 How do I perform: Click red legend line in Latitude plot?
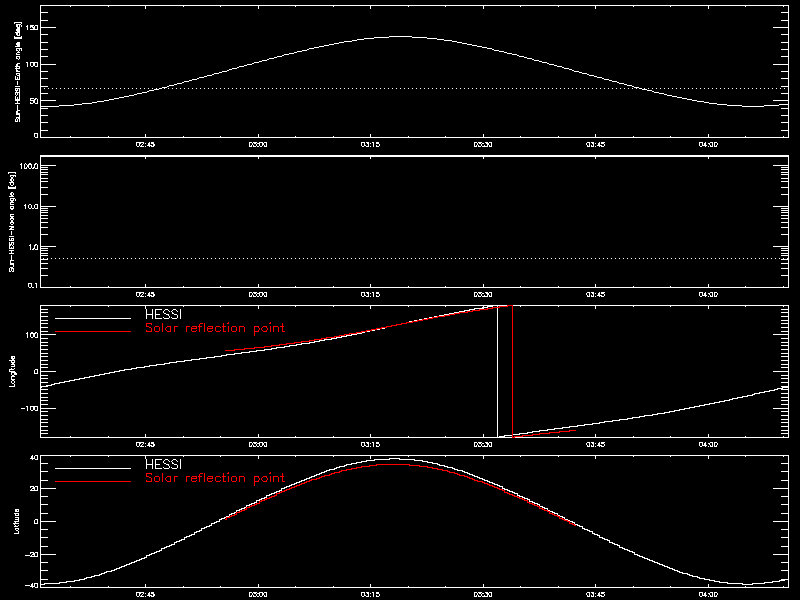(93, 482)
